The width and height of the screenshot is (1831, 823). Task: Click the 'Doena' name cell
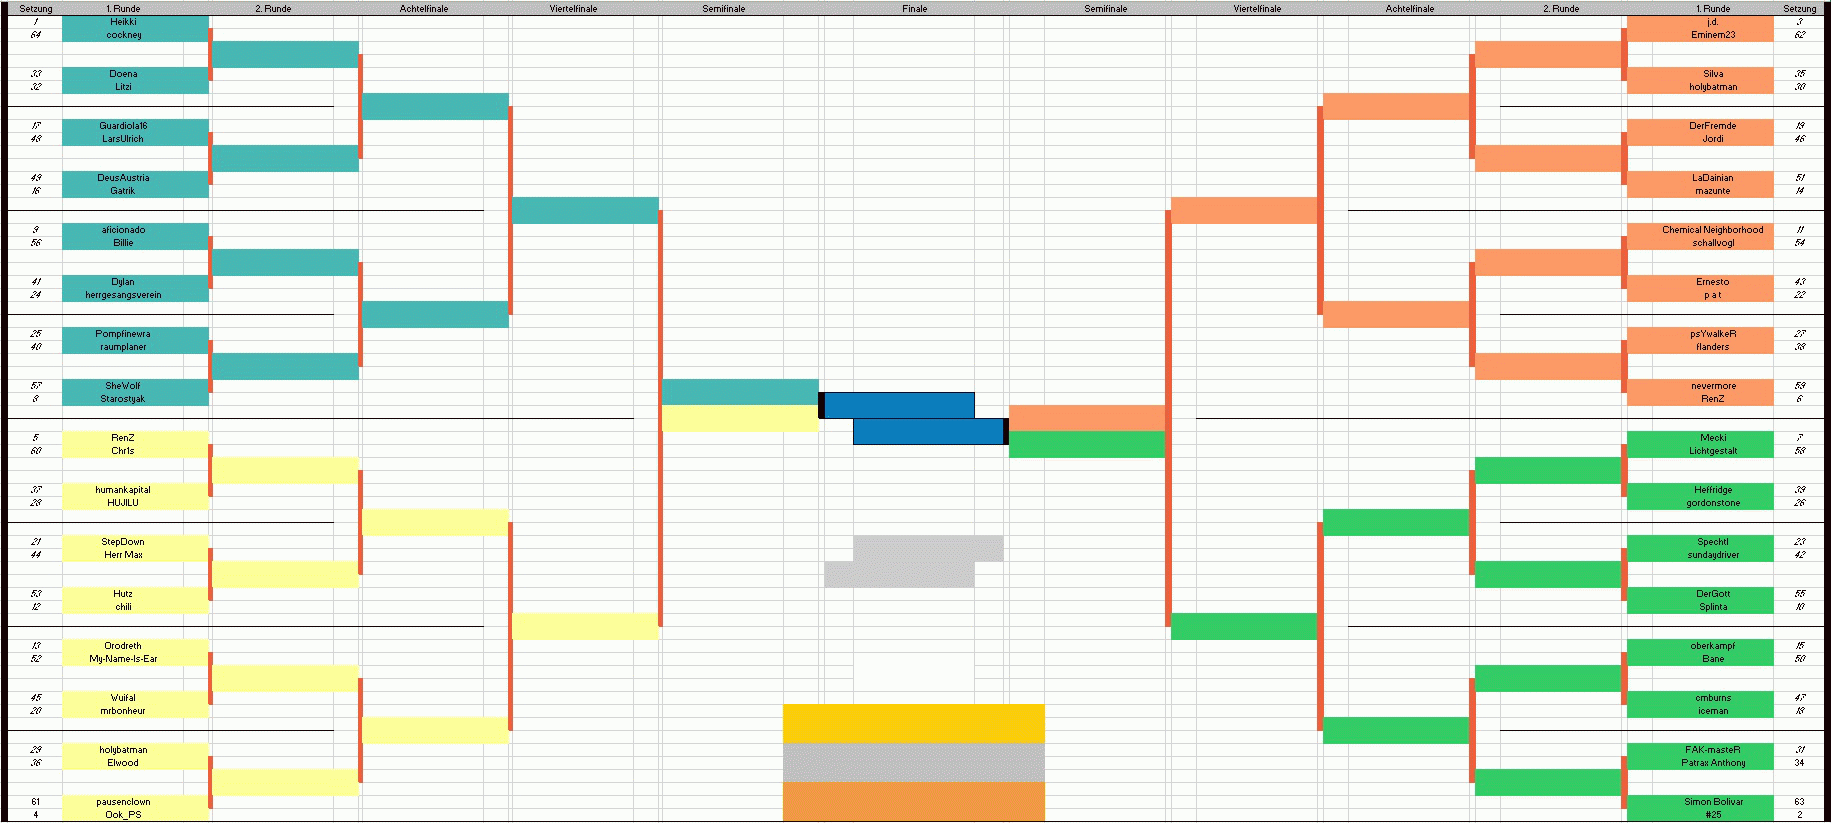135,74
